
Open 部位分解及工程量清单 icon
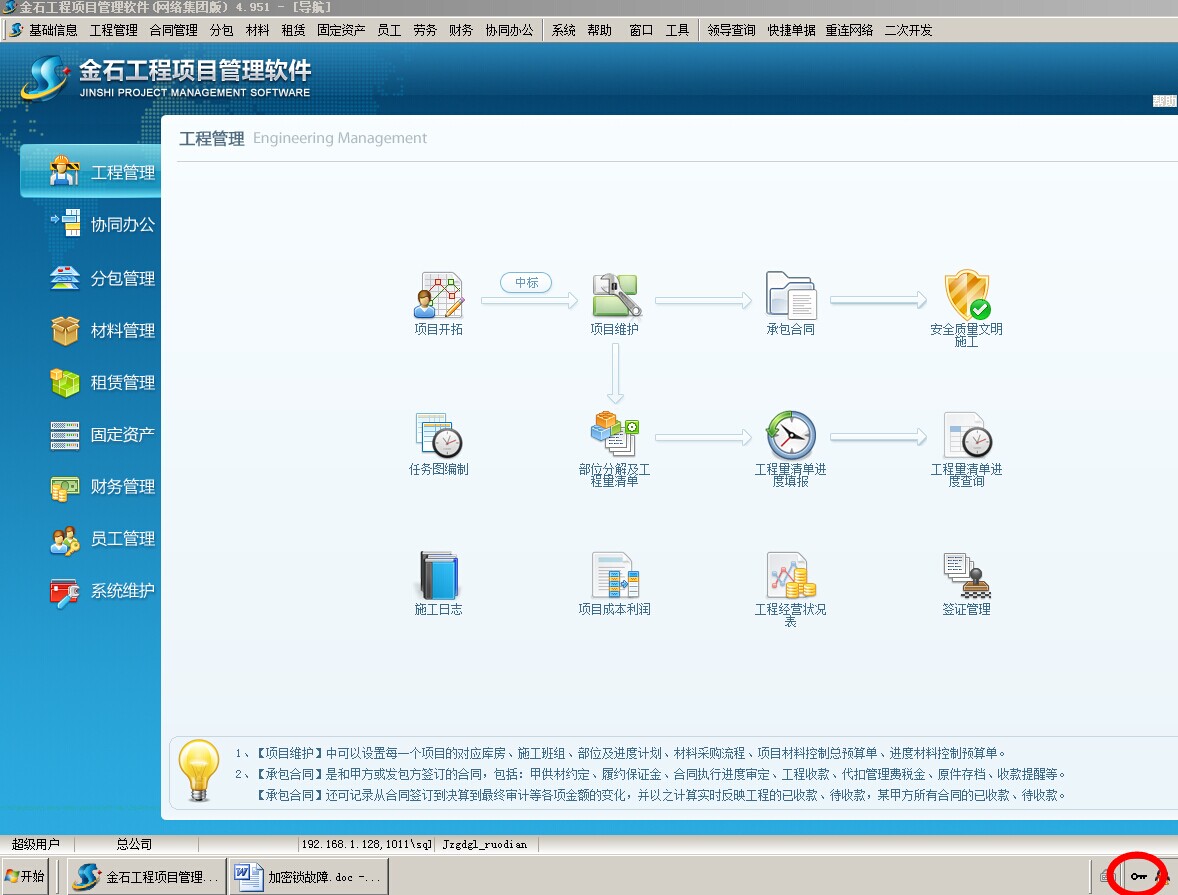[x=615, y=436]
